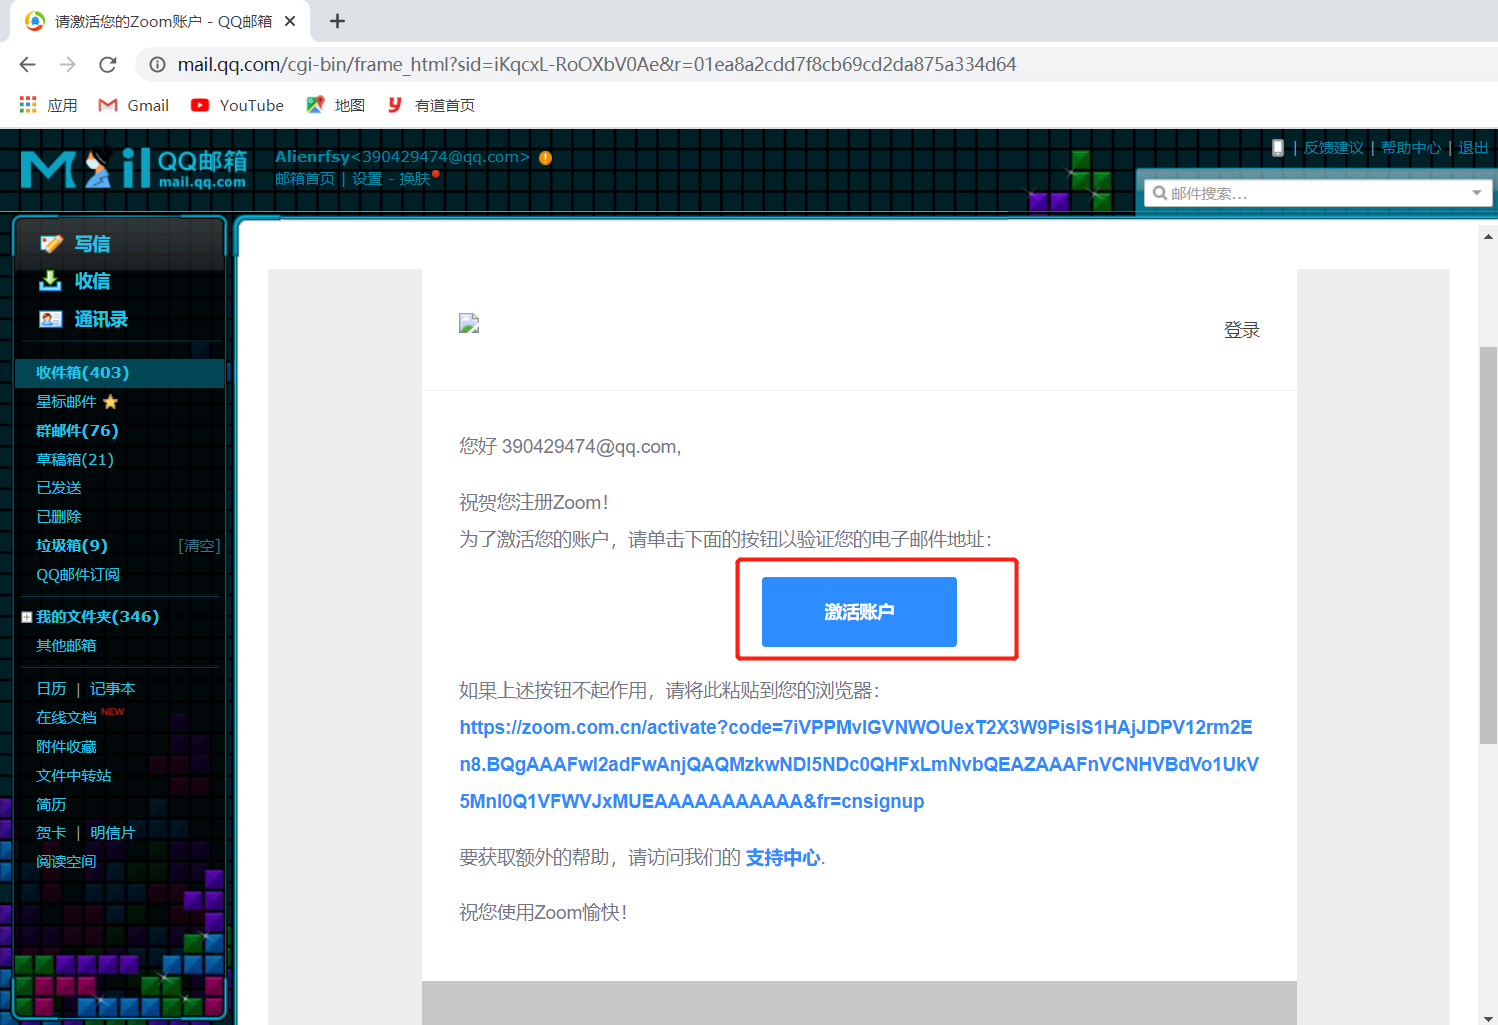Image resolution: width=1498 pixels, height=1025 pixels.
Task: Open 垃圾箱(9) folder
Action: click(x=71, y=545)
